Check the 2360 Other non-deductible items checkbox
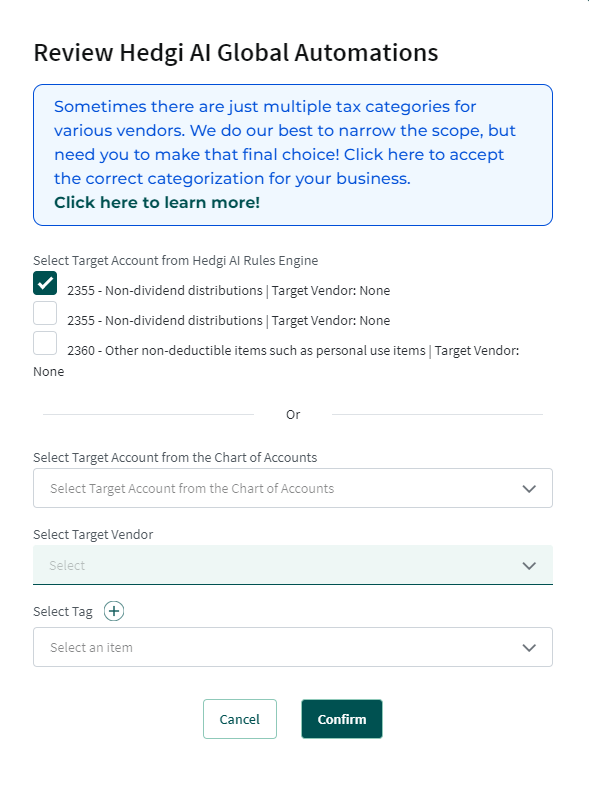The height and width of the screenshot is (804, 589). coord(45,343)
